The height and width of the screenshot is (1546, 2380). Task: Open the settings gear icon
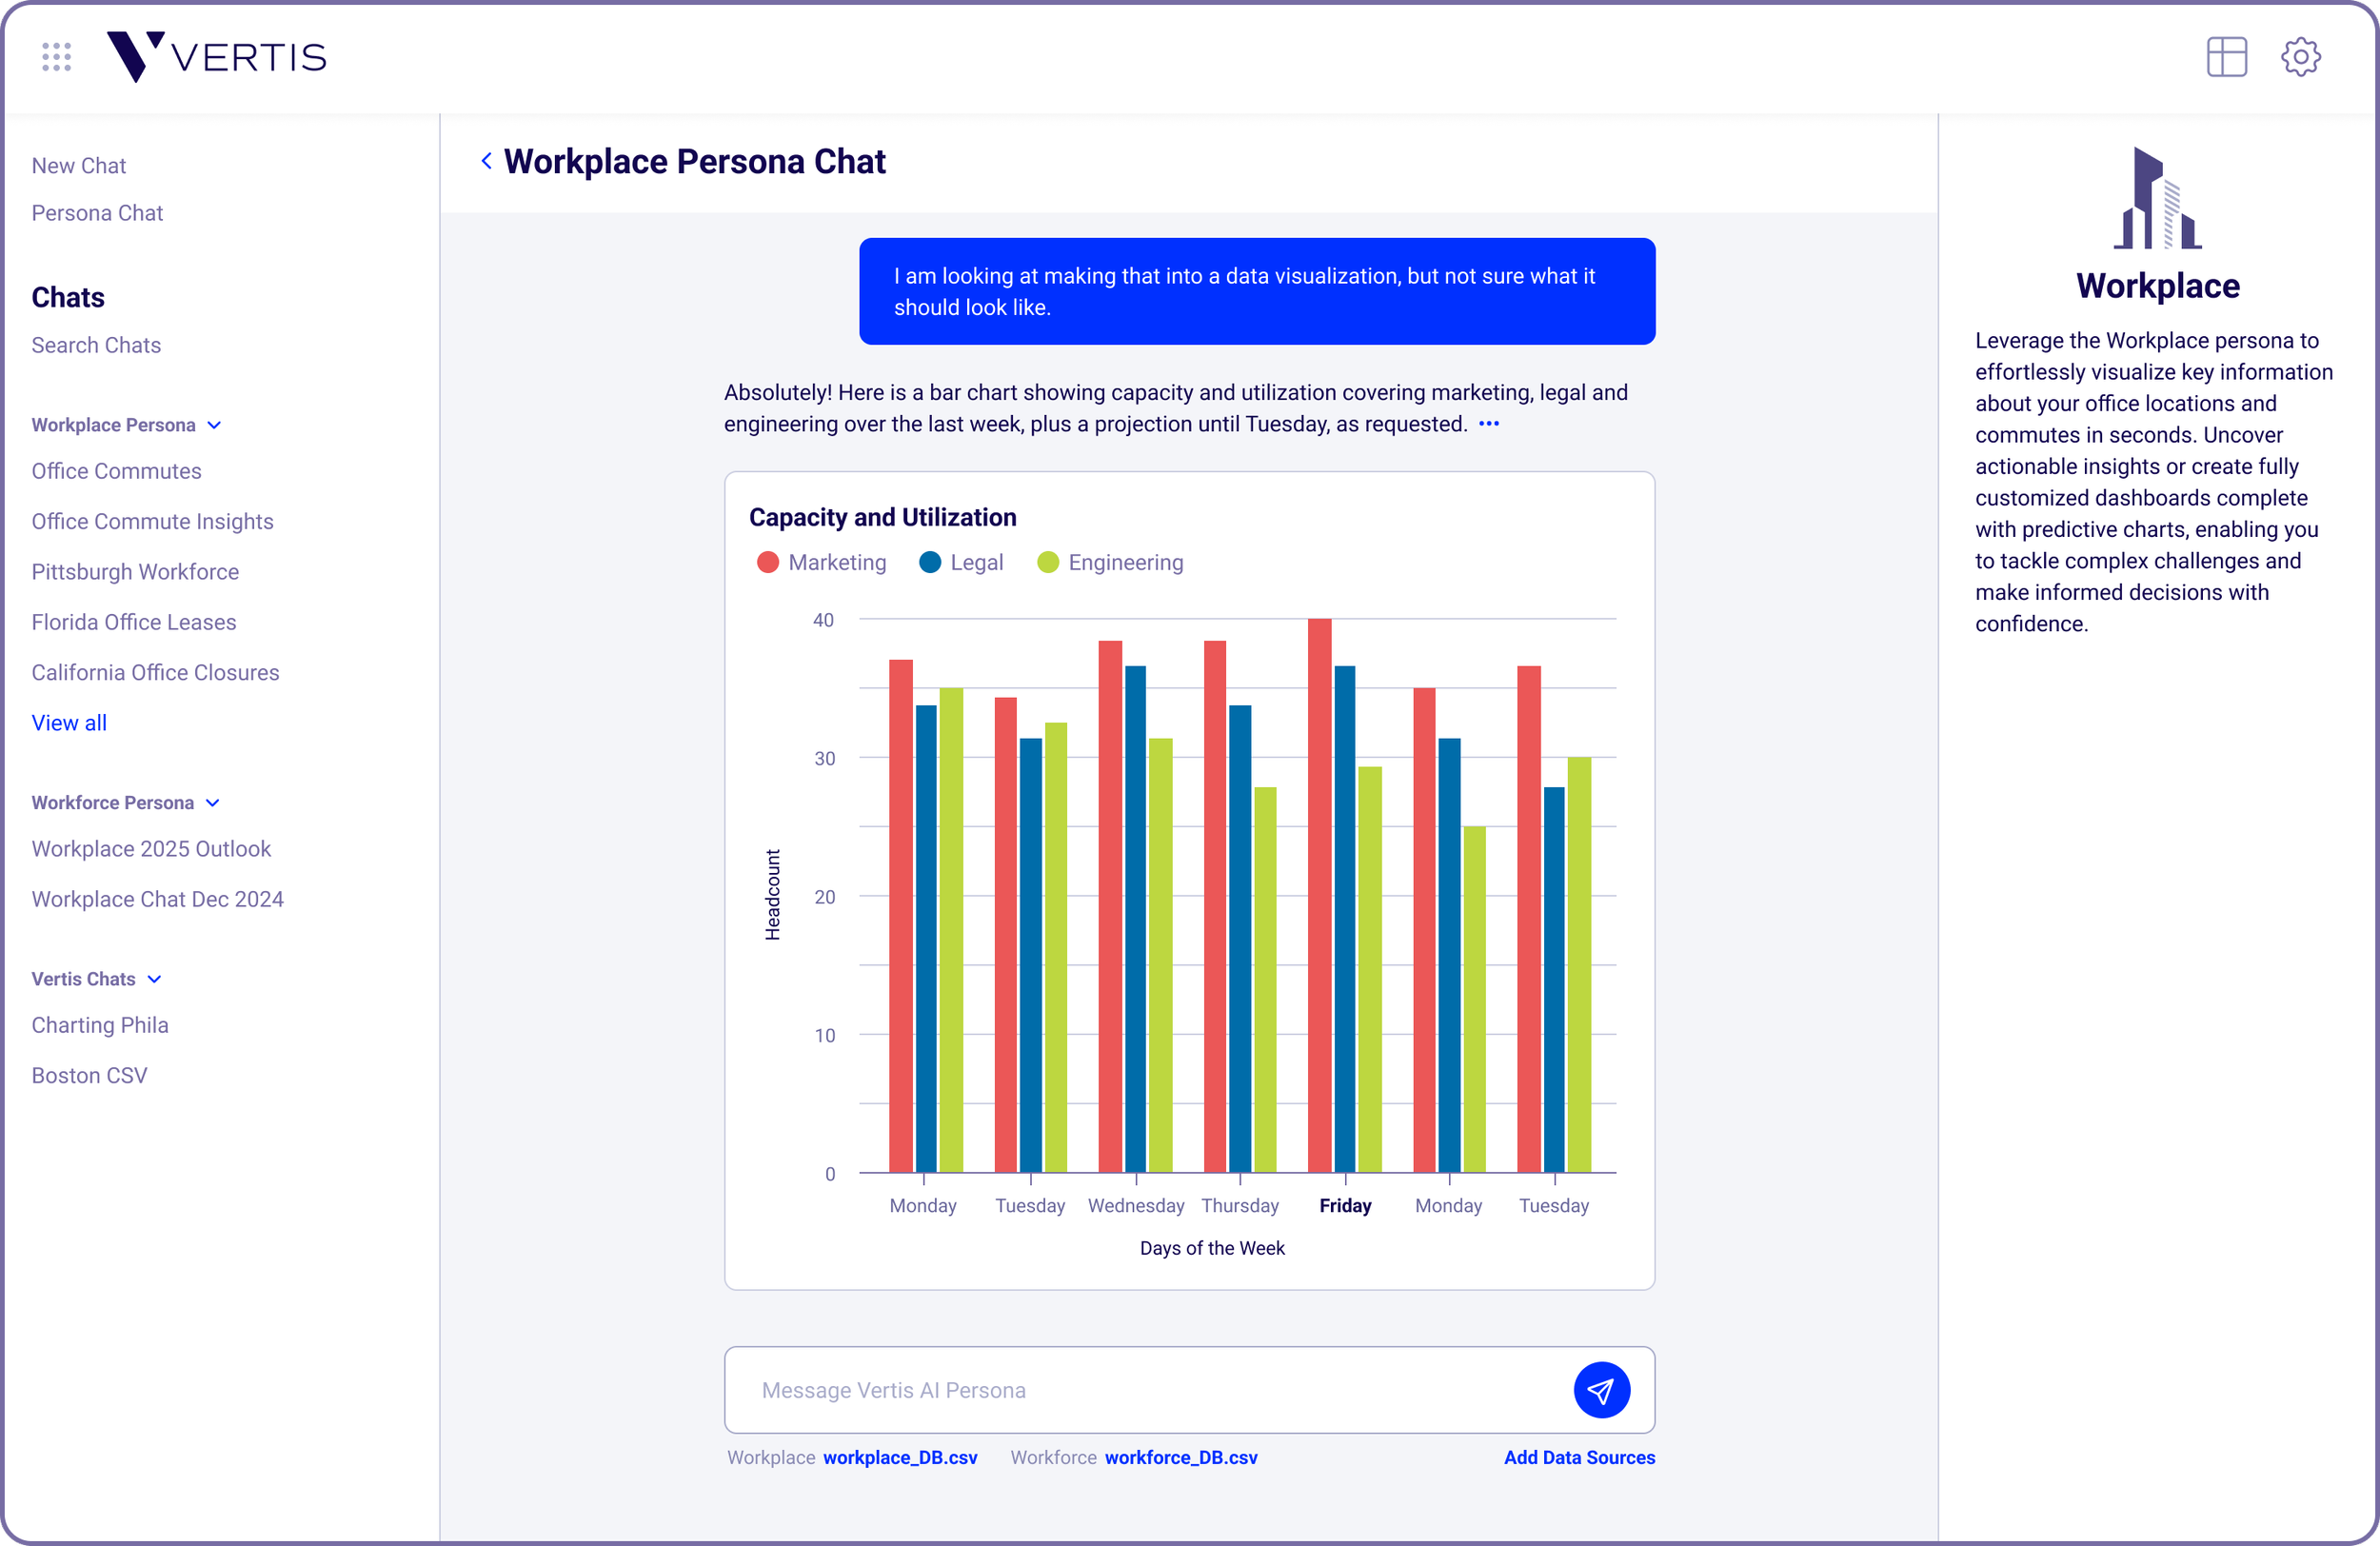pos(2300,57)
